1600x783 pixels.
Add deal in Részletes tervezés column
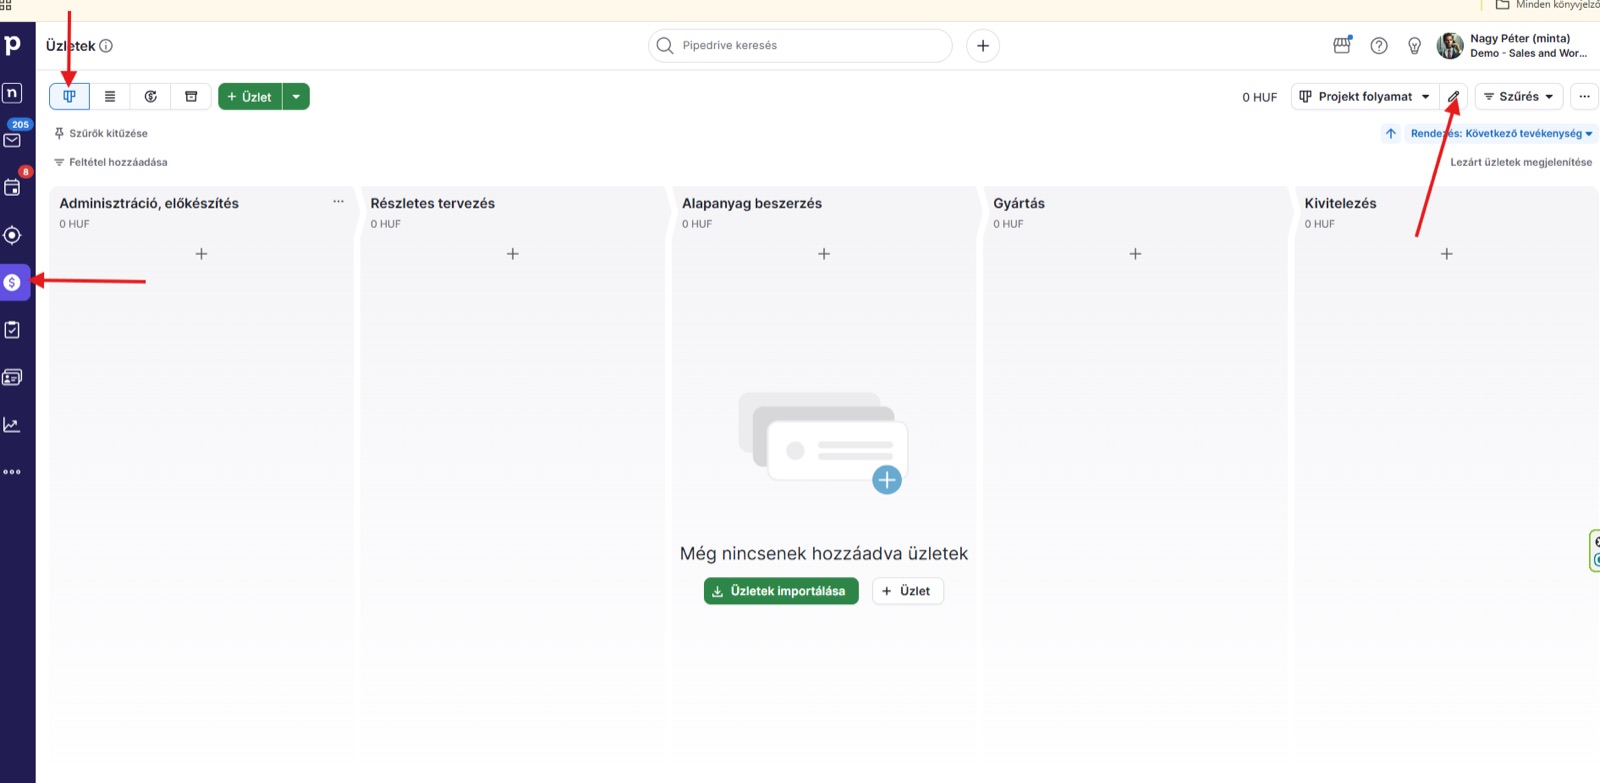point(513,254)
